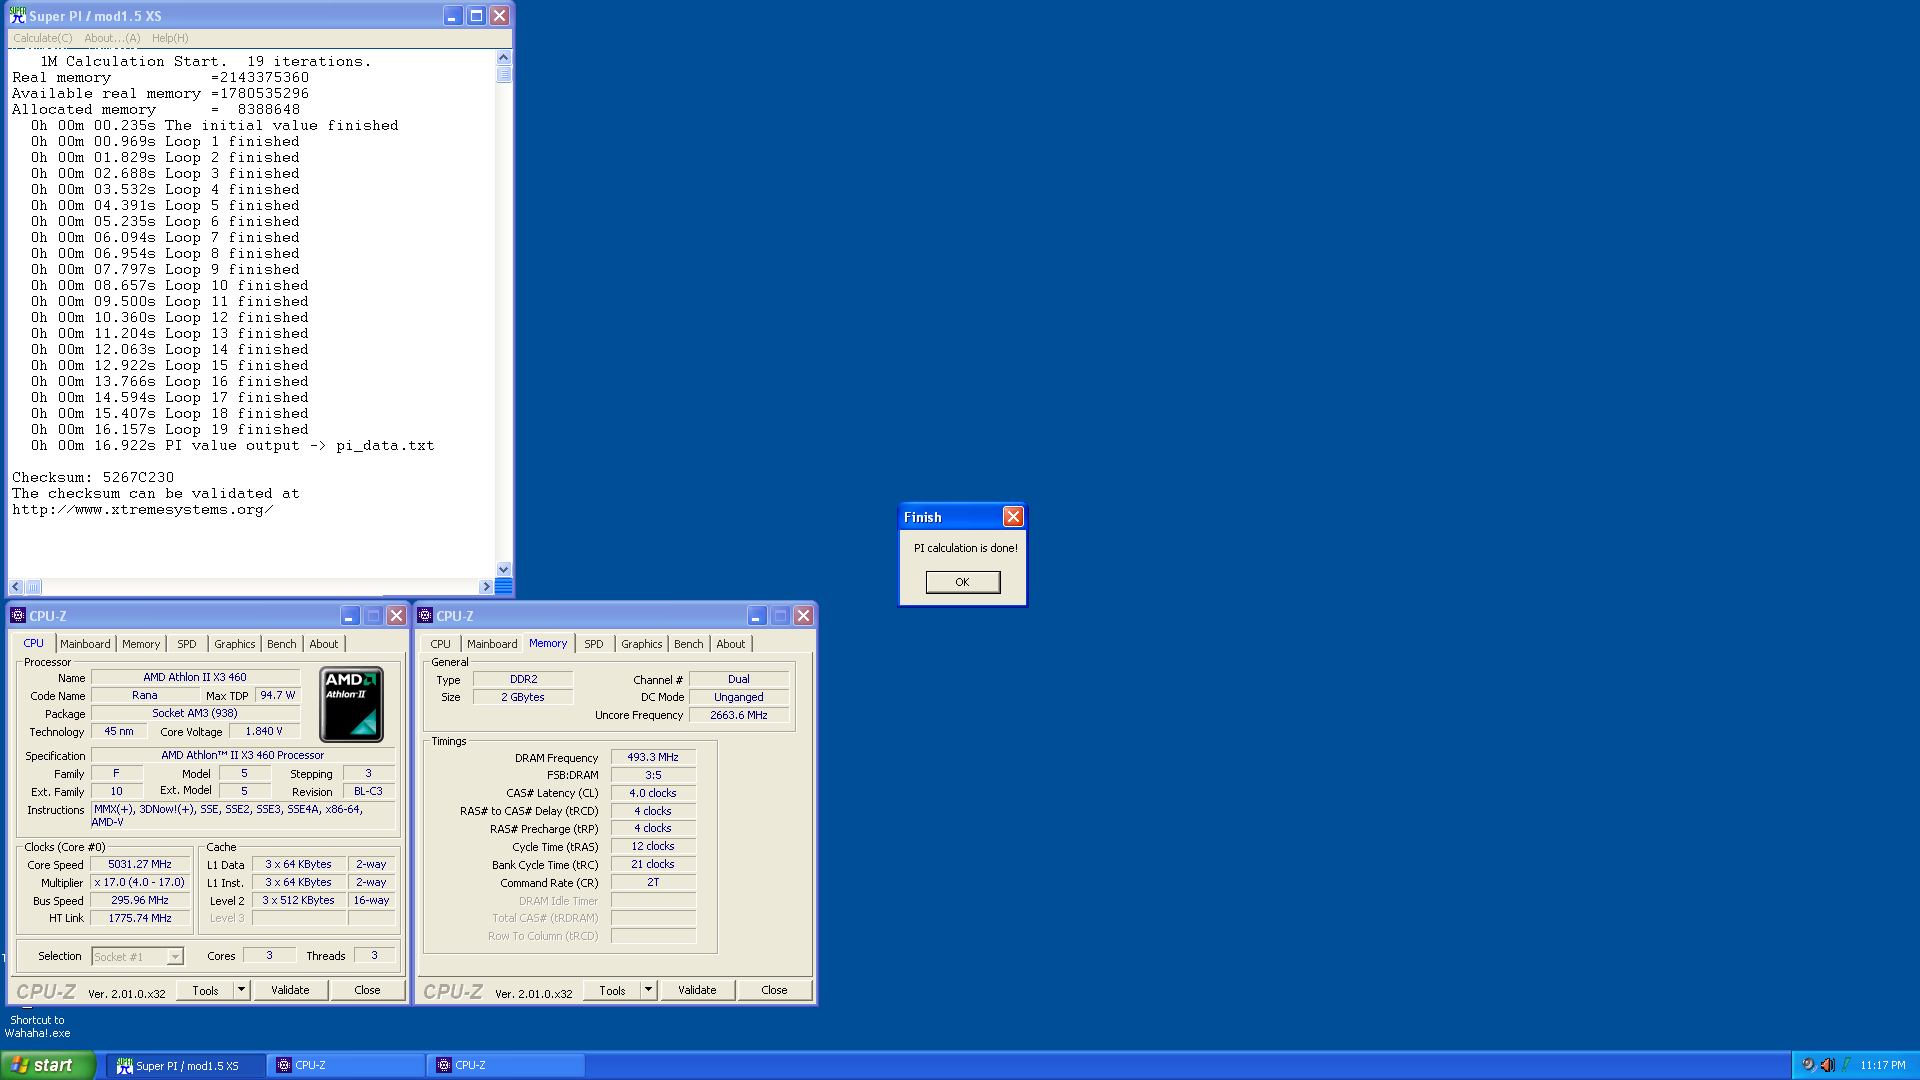This screenshot has width=1920, height=1080.
Task: Click the DRAM Frequency 493.3 MHz value
Action: point(653,758)
